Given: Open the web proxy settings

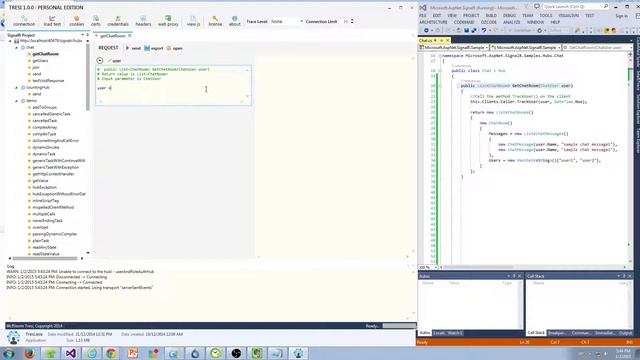Looking at the screenshot, I should point(168,21).
